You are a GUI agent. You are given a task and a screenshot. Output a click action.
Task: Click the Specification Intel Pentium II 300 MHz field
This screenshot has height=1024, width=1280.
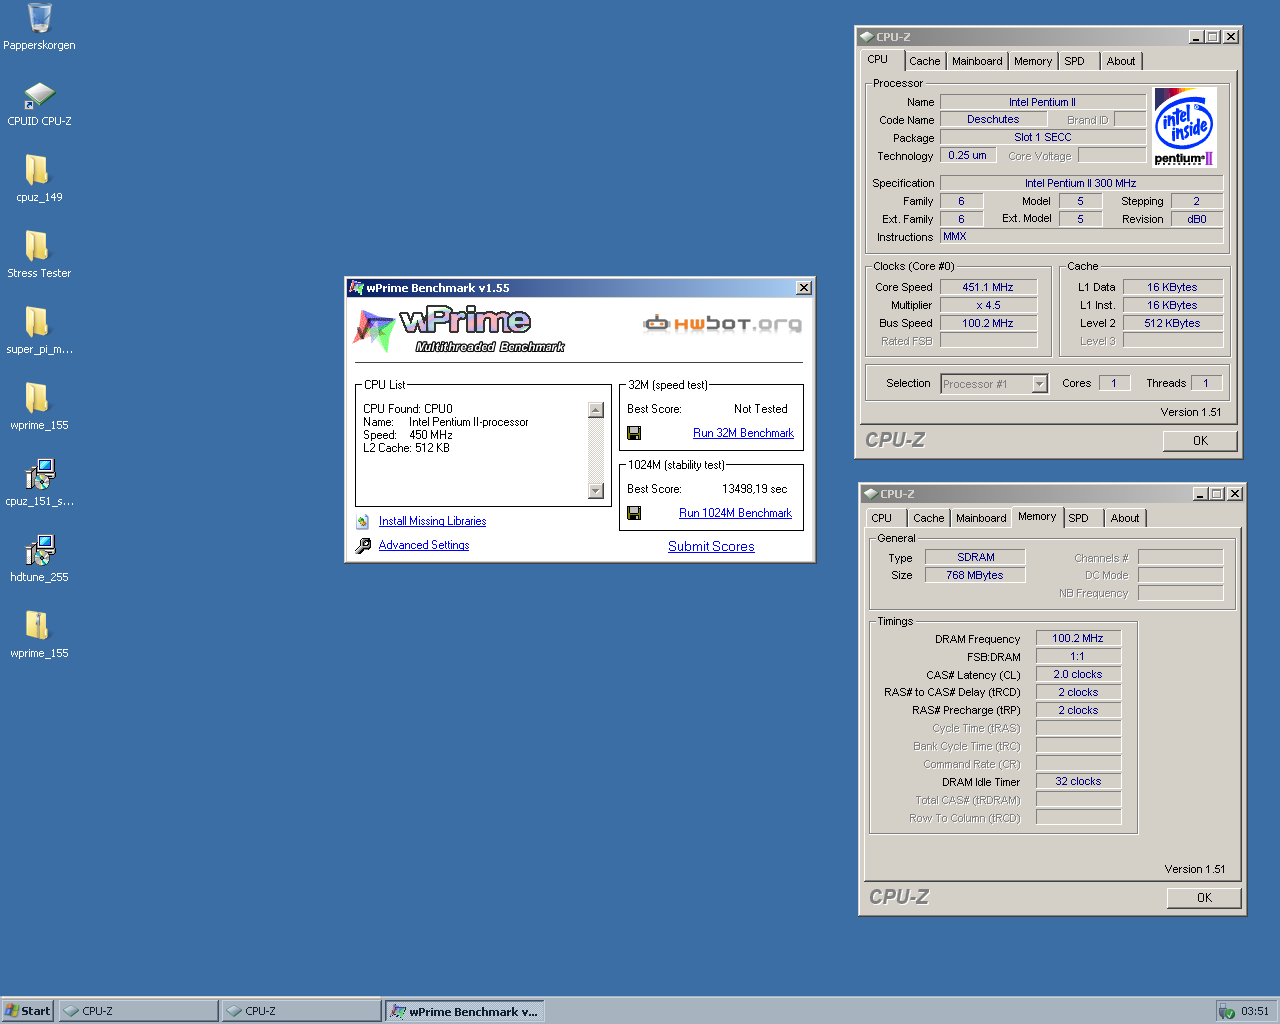point(1081,183)
